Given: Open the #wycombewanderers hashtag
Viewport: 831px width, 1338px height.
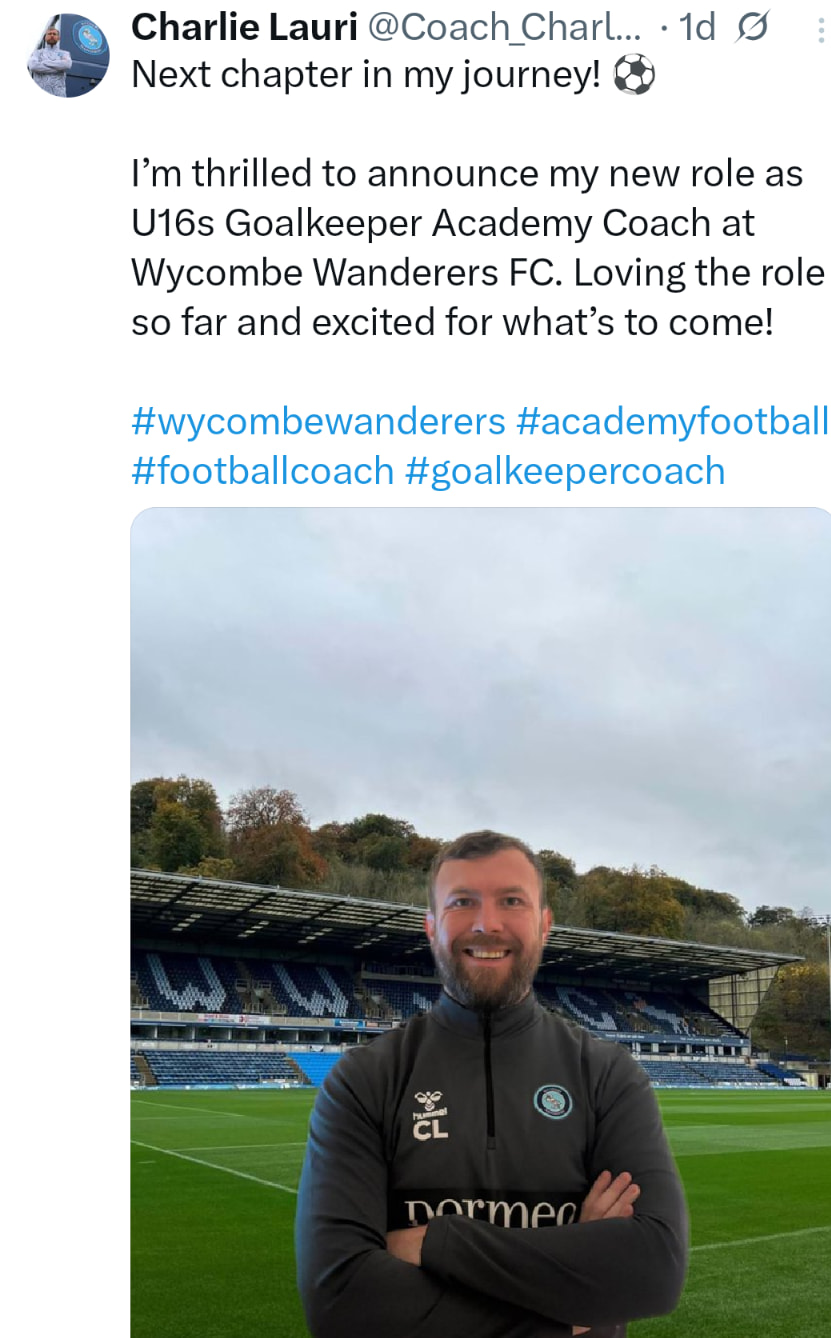Looking at the screenshot, I should pos(318,421).
